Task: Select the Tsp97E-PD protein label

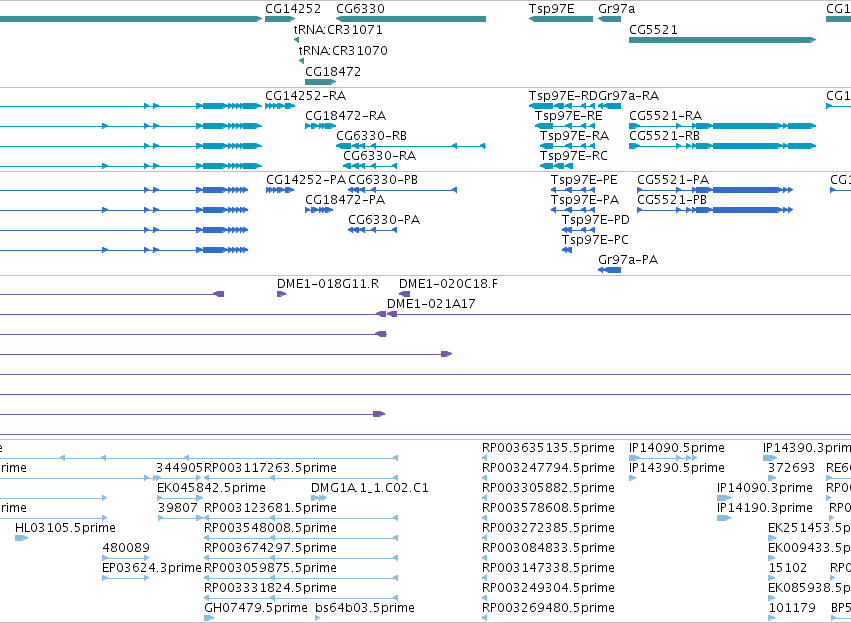Action: 595,220
